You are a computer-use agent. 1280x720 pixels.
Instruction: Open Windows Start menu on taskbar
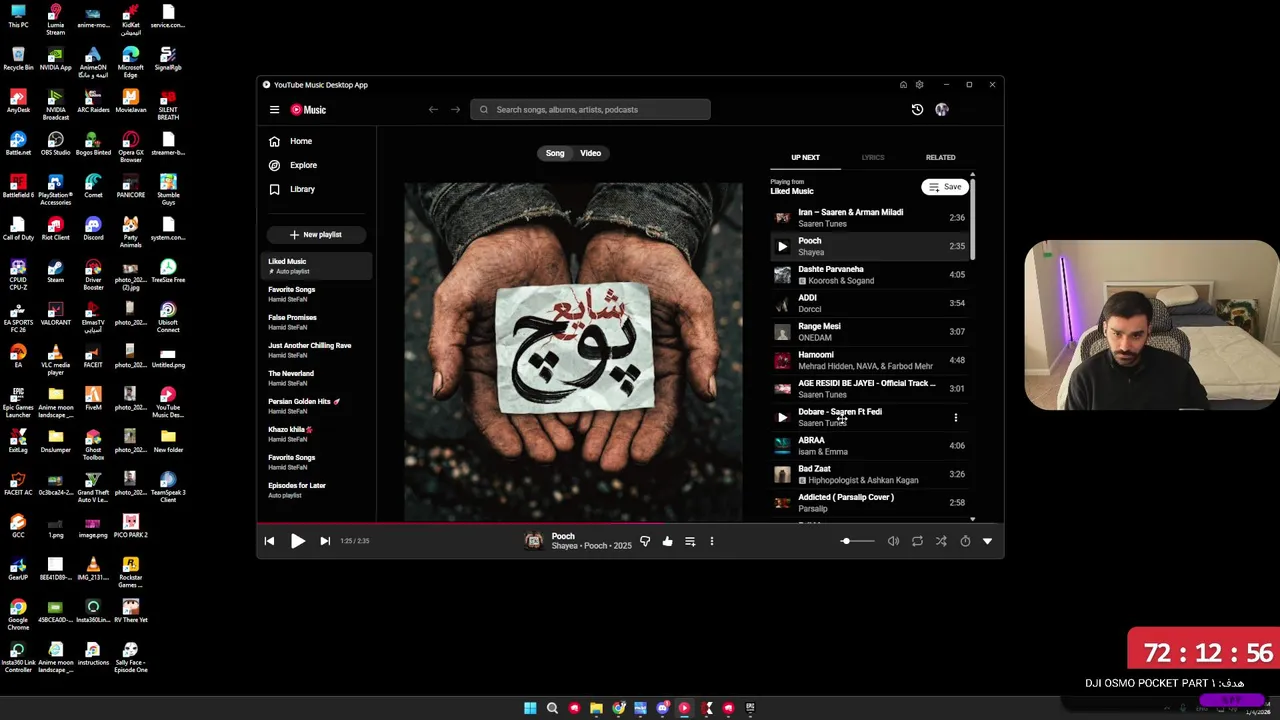click(530, 708)
